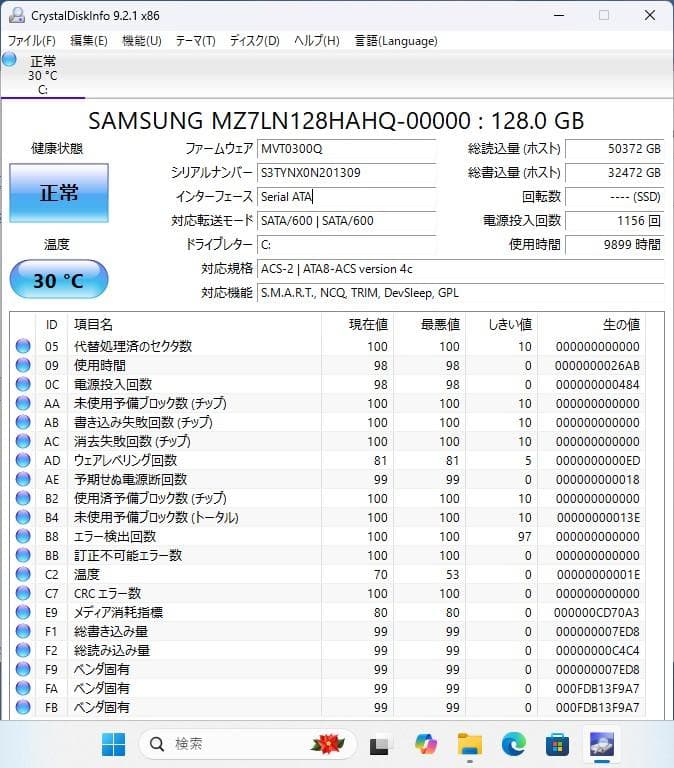
Task: Click status icon for BB 訂正不可能エラー数
Action: pyautogui.click(x=23, y=555)
